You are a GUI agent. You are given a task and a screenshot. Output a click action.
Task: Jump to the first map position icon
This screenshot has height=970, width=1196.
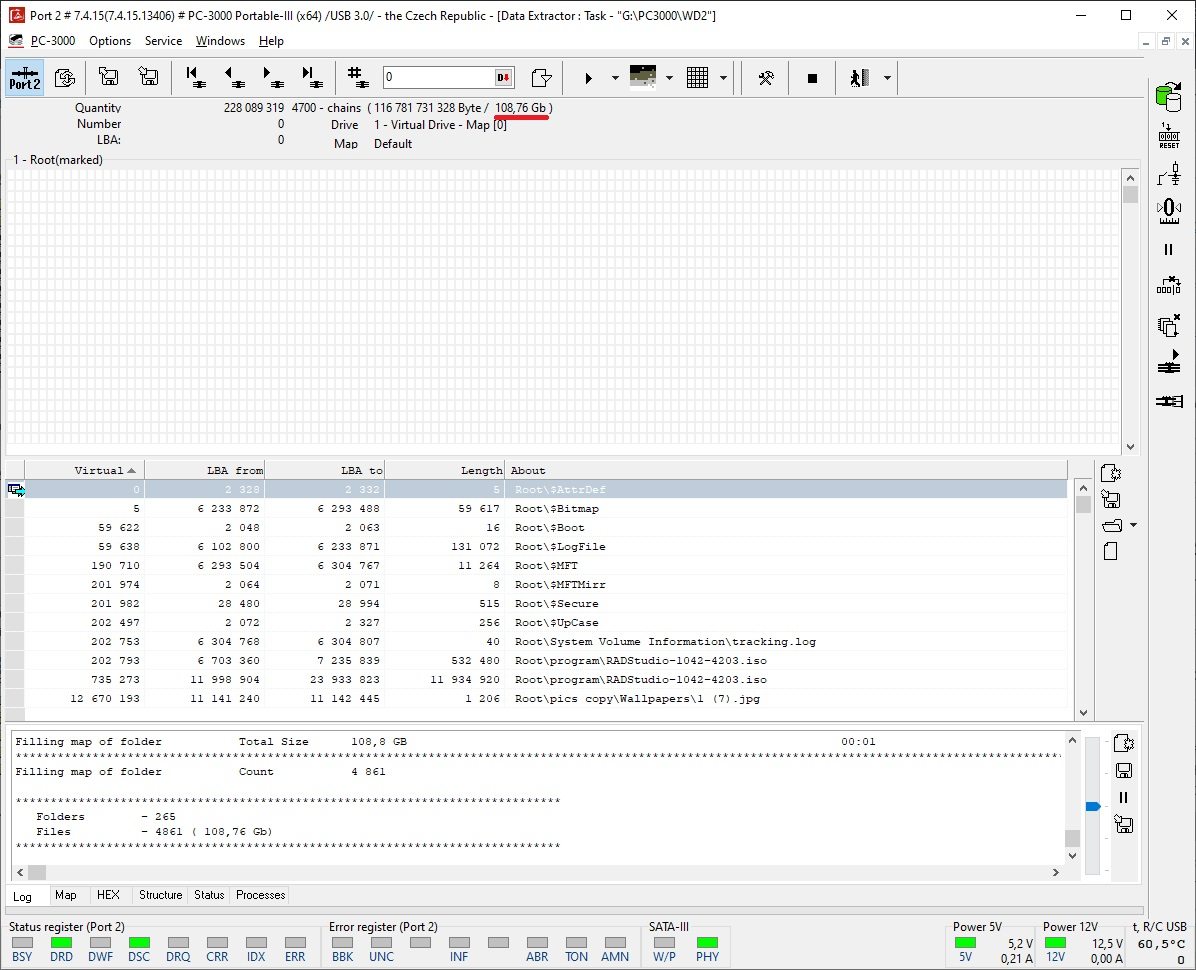point(196,78)
